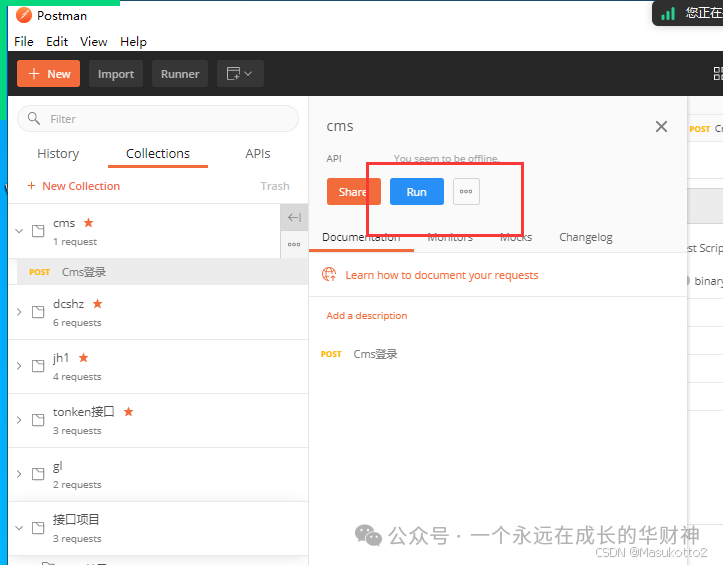The width and height of the screenshot is (723, 565).
Task: Collapse the cms collection chevron
Action: pos(19,231)
